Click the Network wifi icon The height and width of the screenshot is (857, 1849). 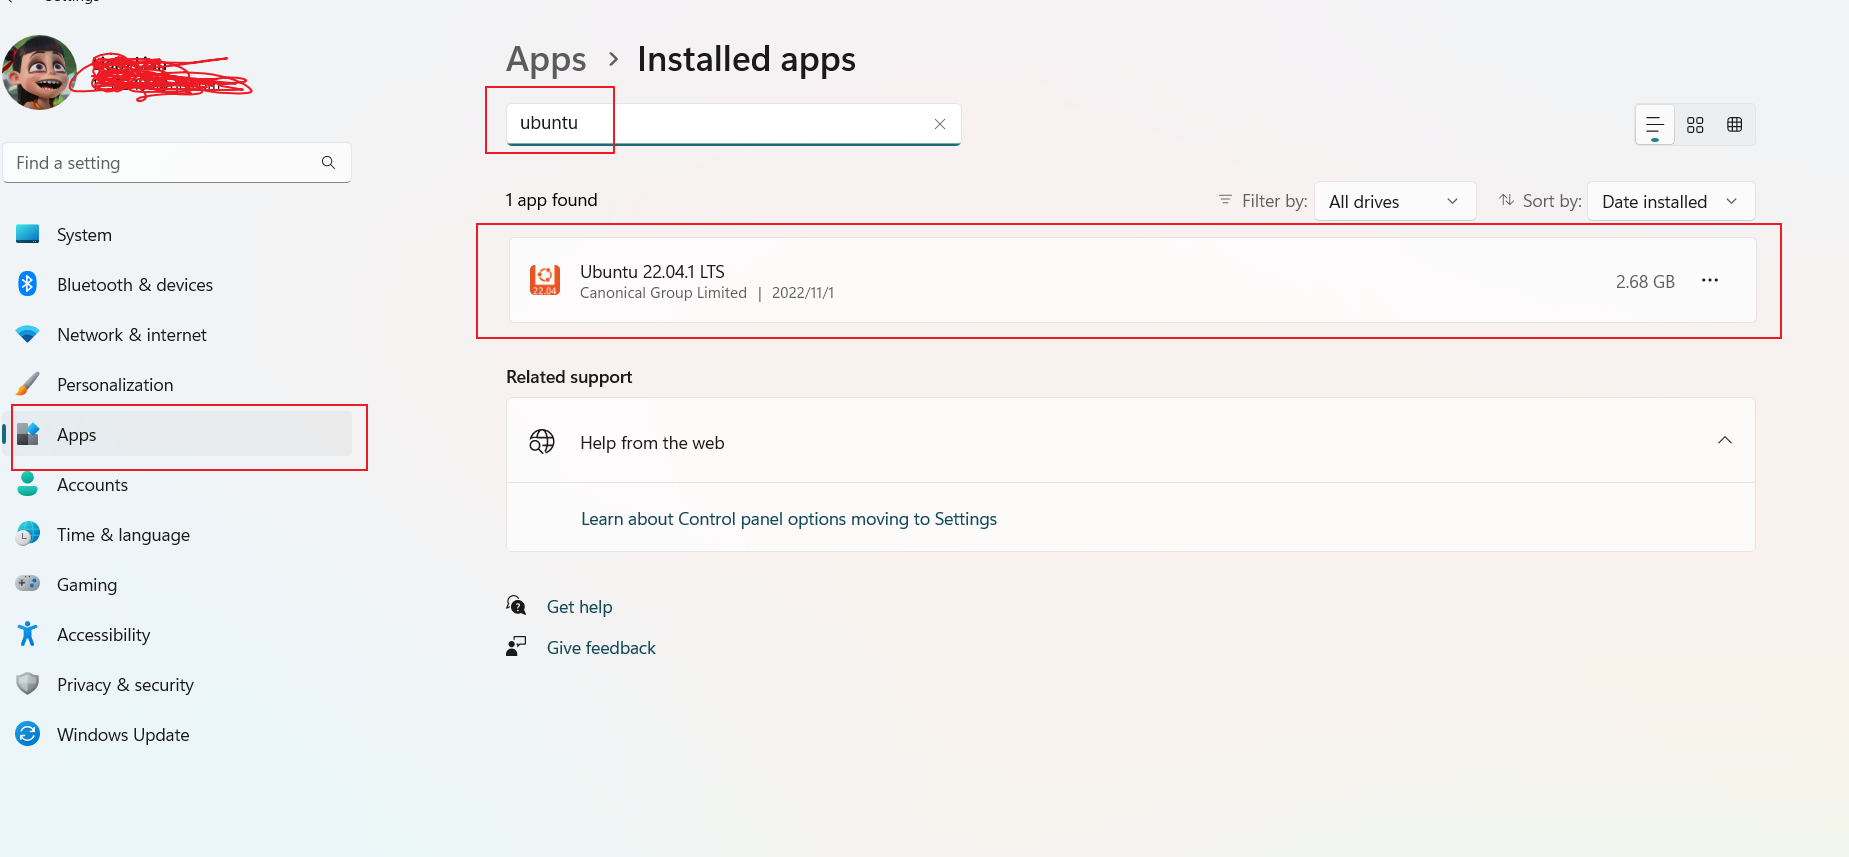28,334
